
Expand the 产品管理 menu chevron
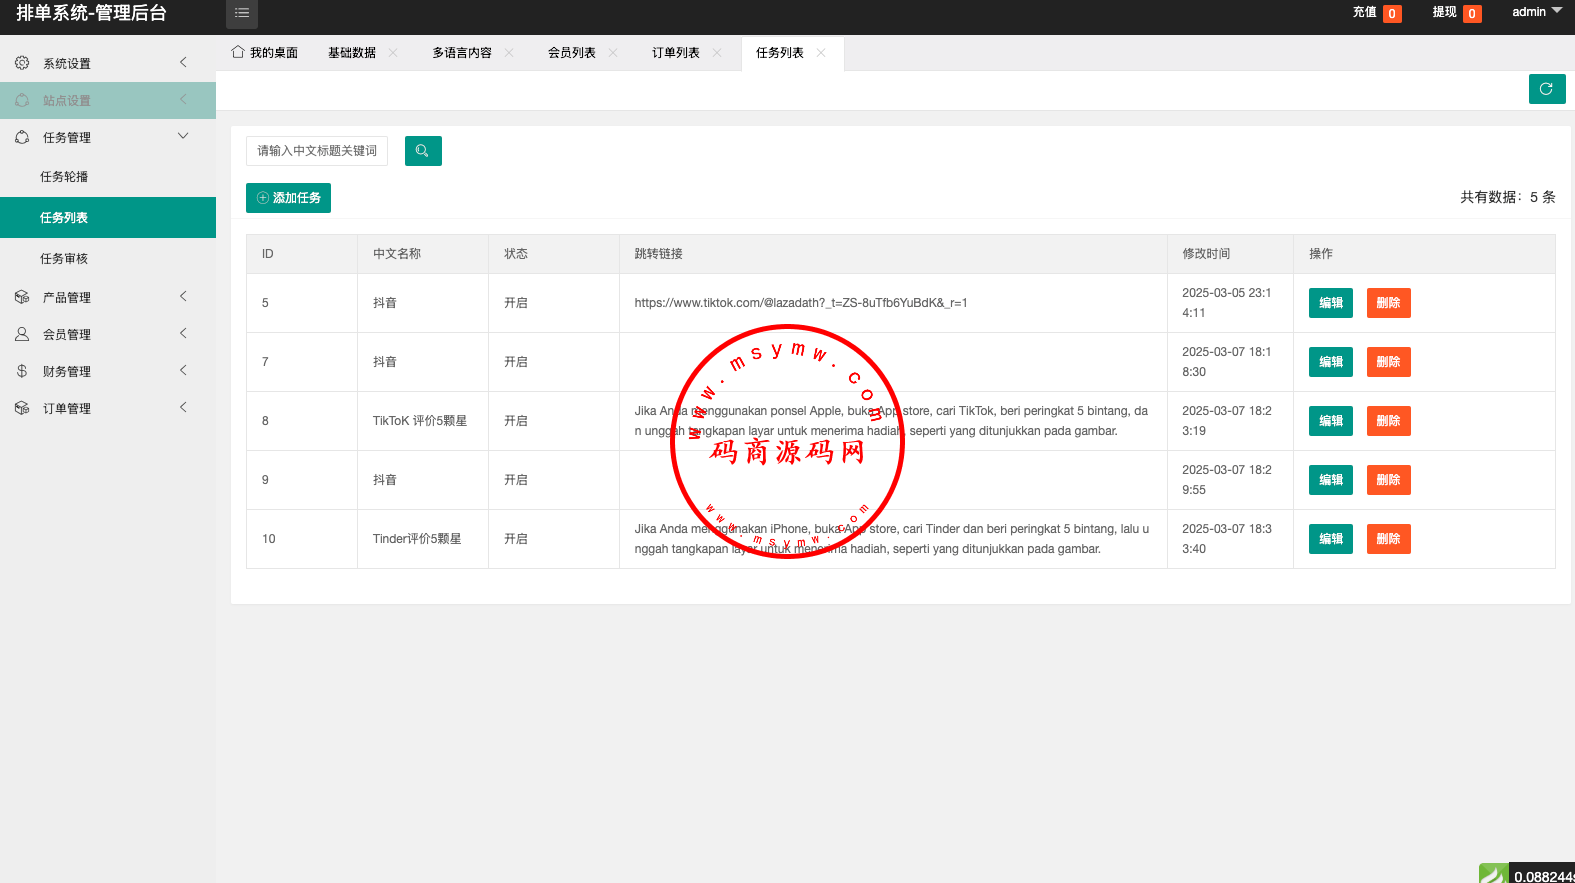(183, 296)
